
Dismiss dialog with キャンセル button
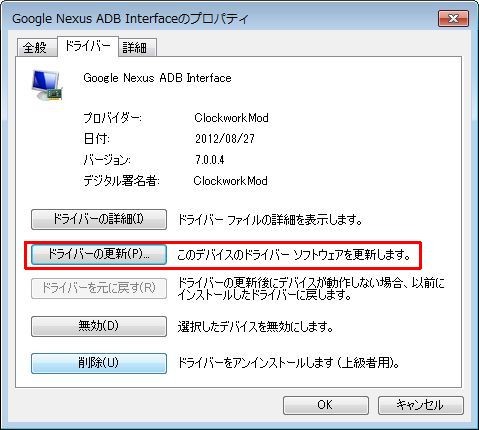coord(421,405)
